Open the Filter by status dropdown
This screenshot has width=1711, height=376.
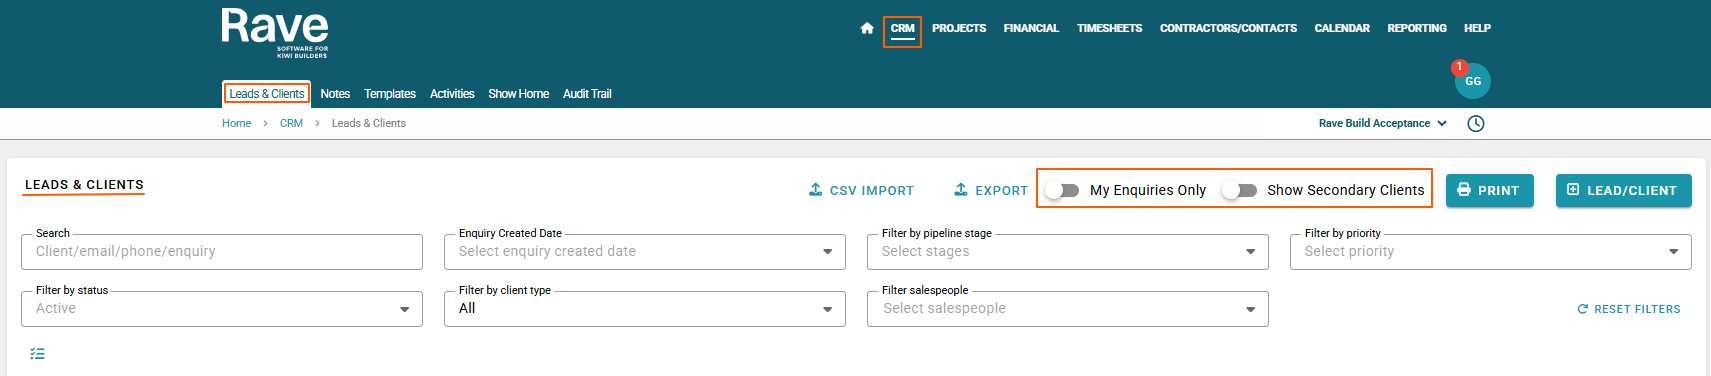(x=221, y=309)
